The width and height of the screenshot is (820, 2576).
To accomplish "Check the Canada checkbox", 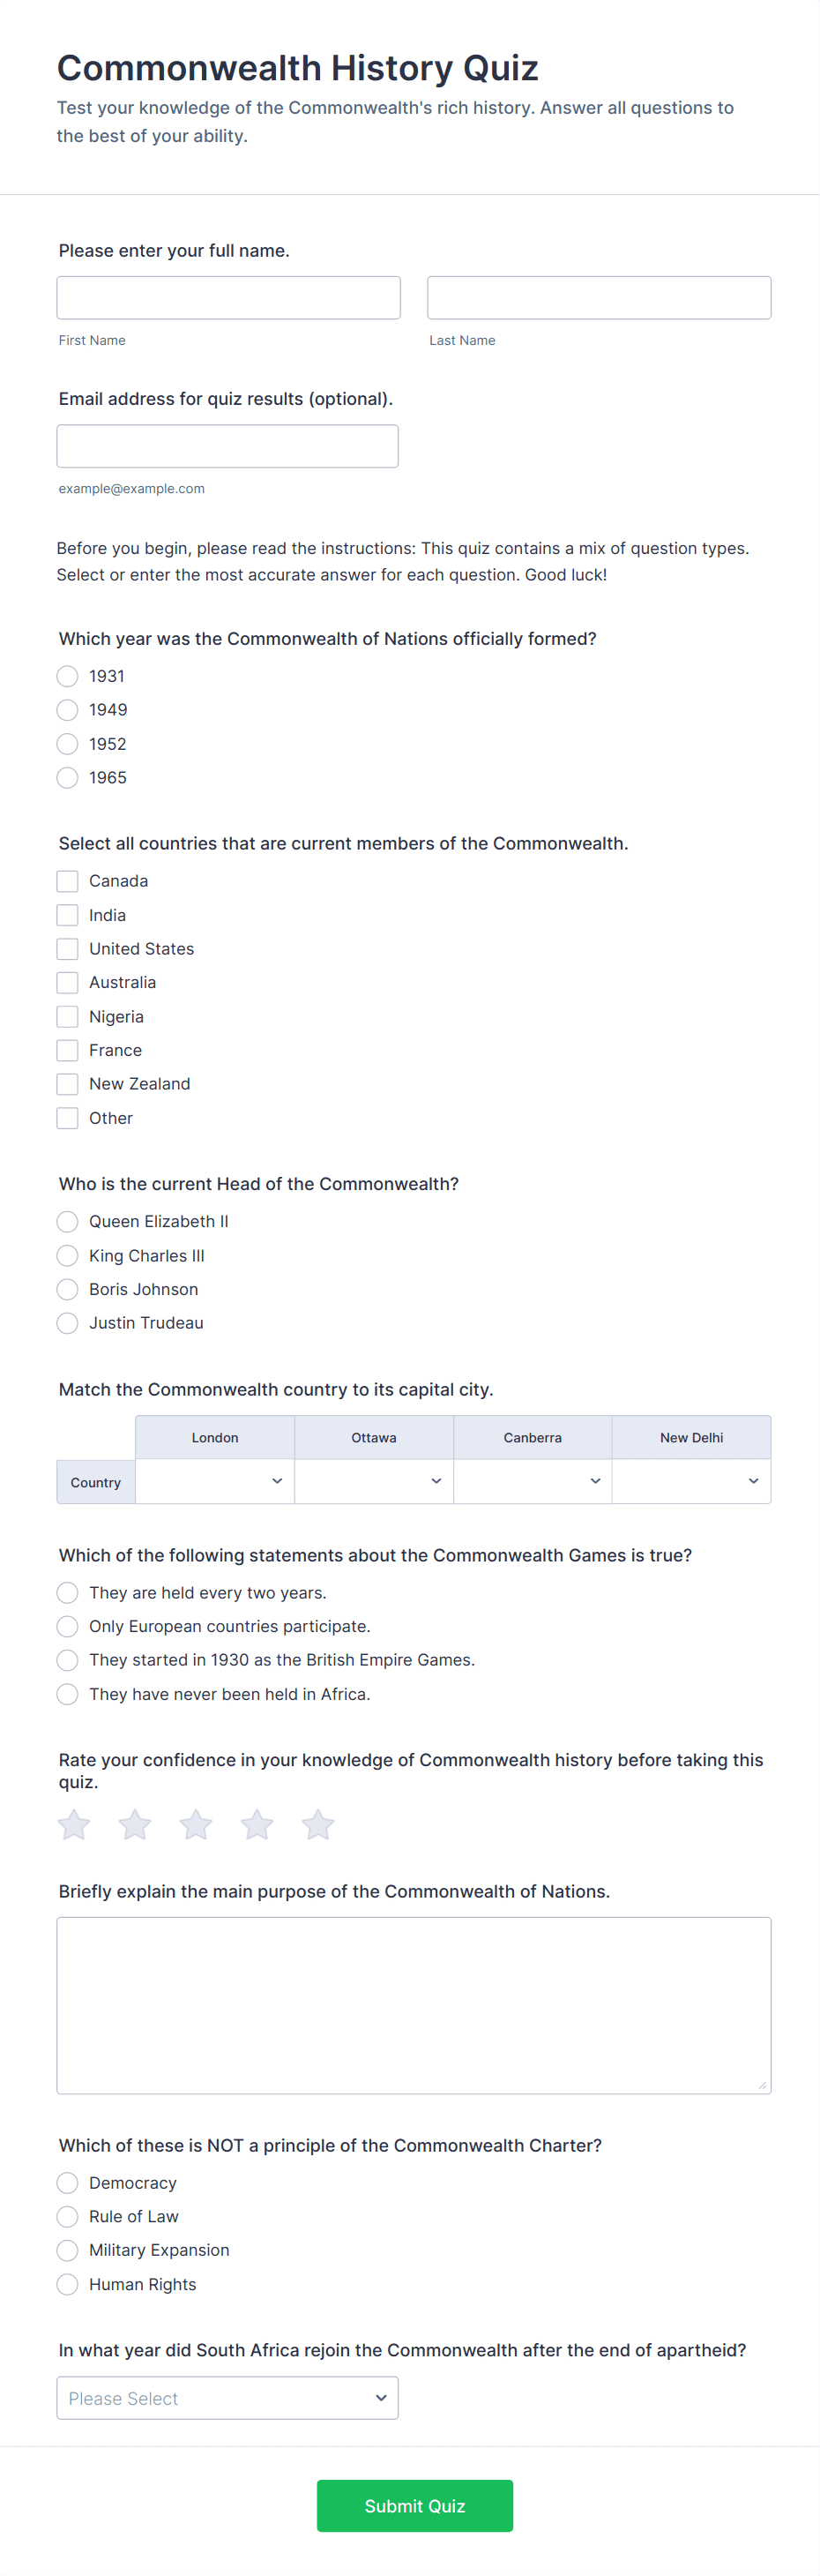I will point(68,881).
